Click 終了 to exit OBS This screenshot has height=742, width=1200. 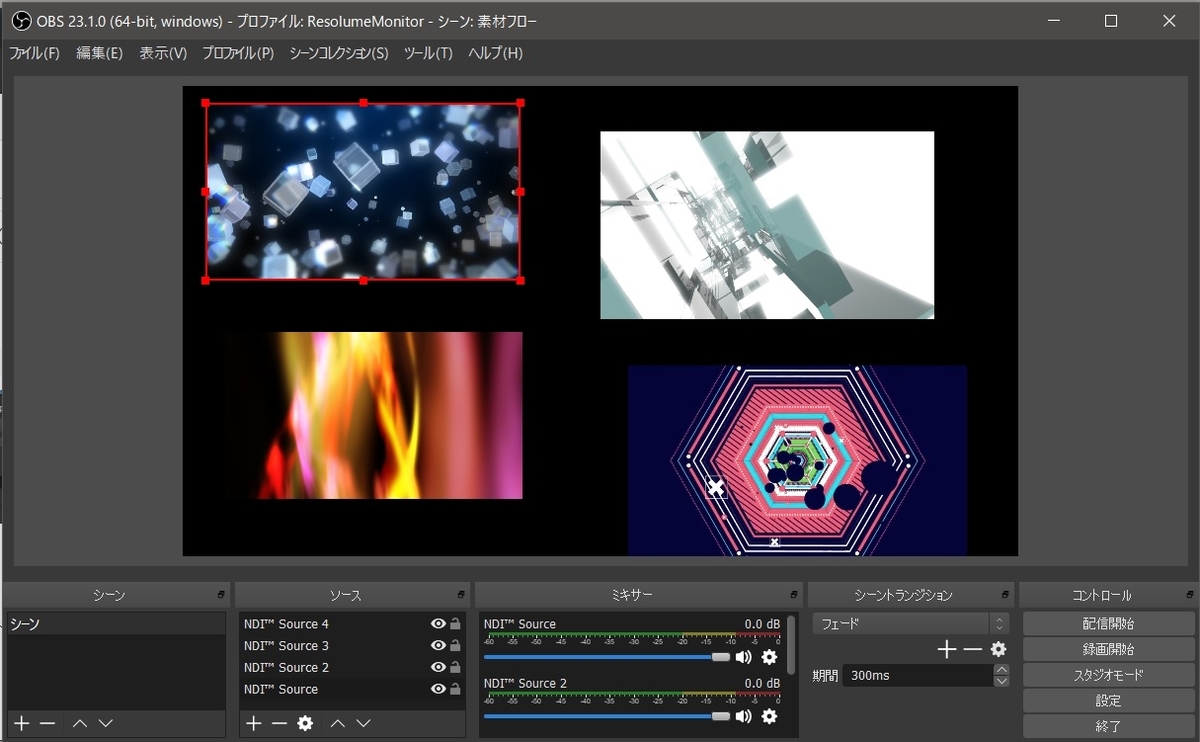coord(1108,727)
